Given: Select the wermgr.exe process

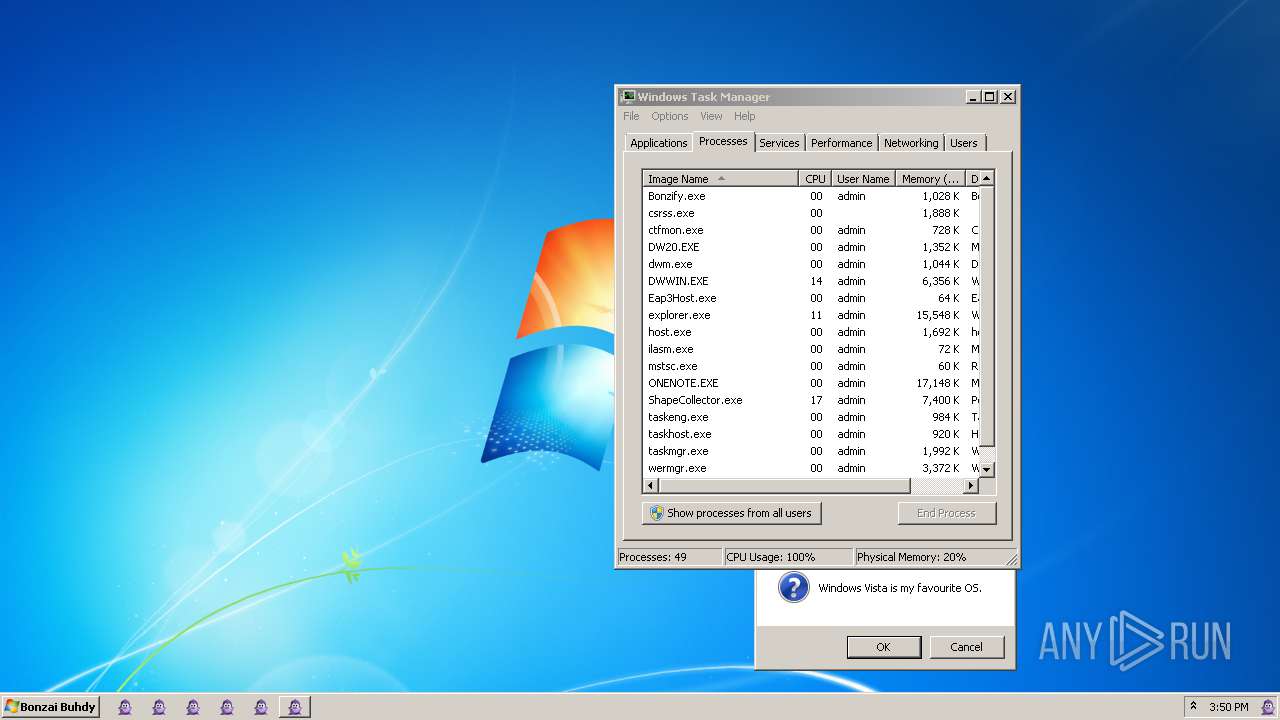Looking at the screenshot, I should pyautogui.click(x=811, y=468).
